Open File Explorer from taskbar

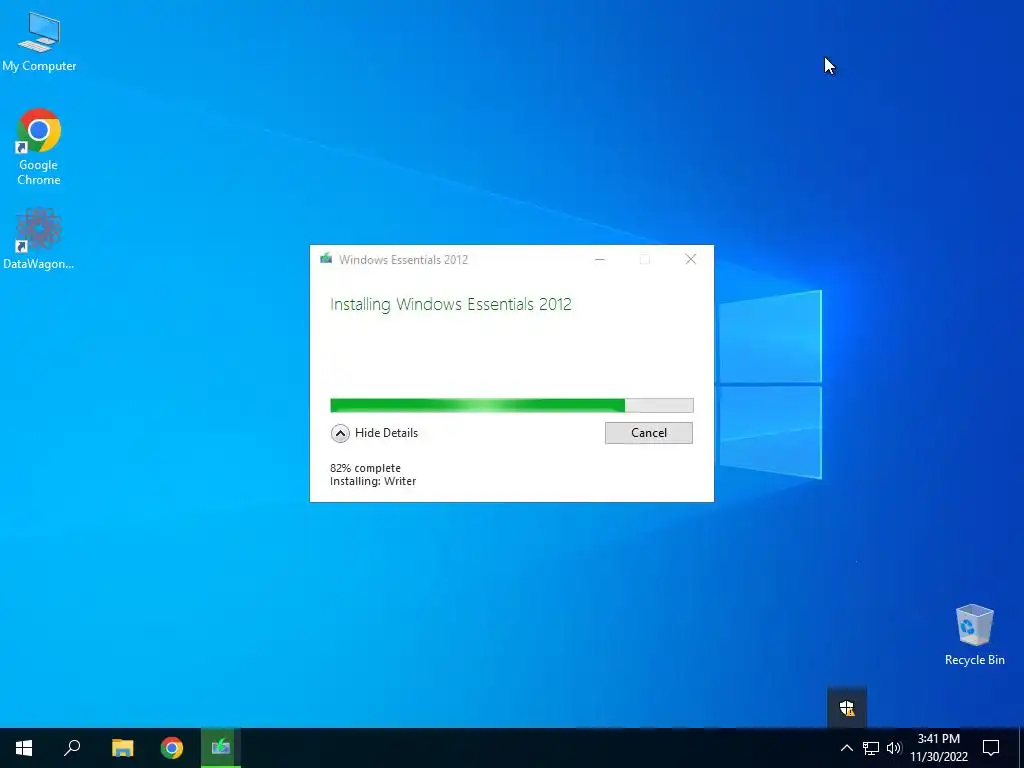[122, 748]
